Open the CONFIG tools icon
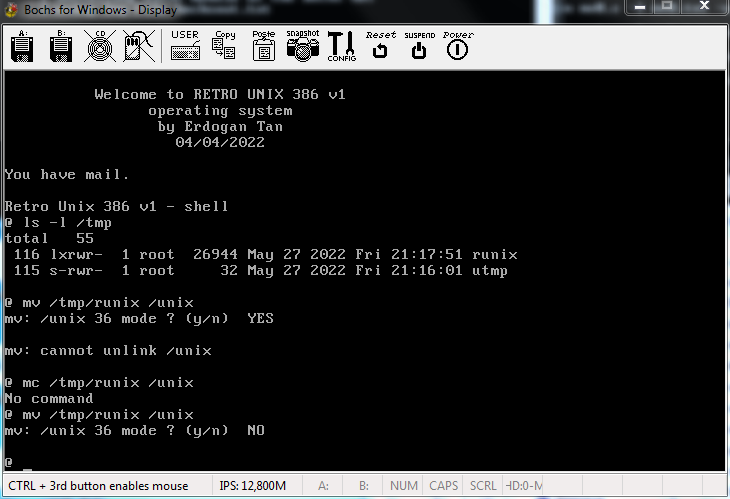 tap(342, 47)
